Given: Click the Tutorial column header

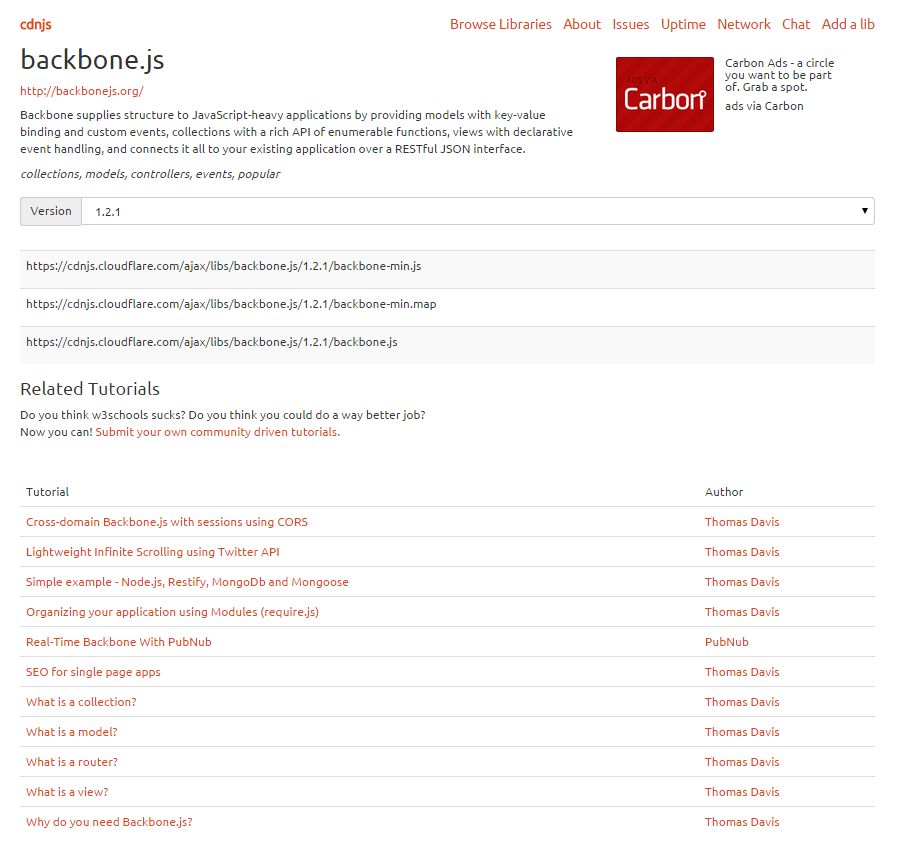Looking at the screenshot, I should tap(47, 492).
